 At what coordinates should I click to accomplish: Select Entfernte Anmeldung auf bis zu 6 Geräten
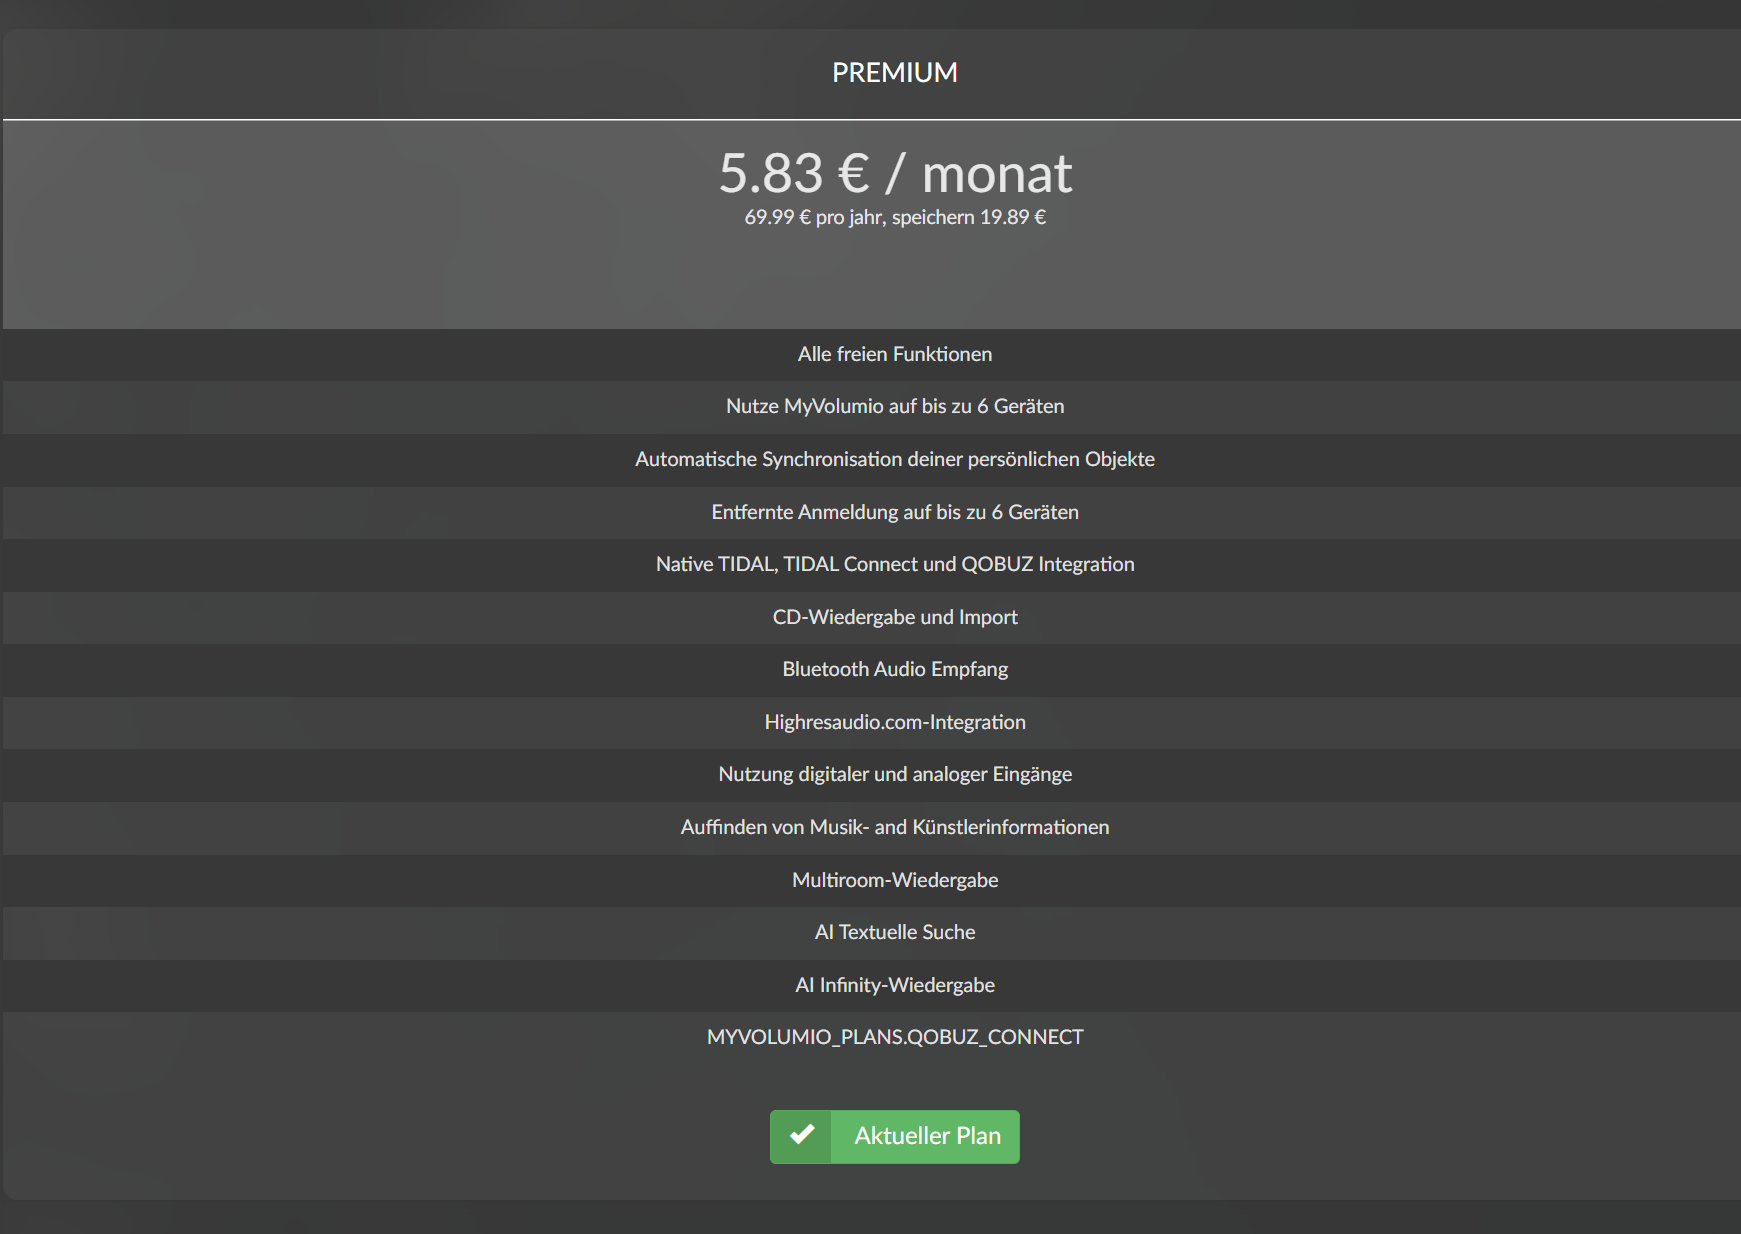(x=872, y=513)
